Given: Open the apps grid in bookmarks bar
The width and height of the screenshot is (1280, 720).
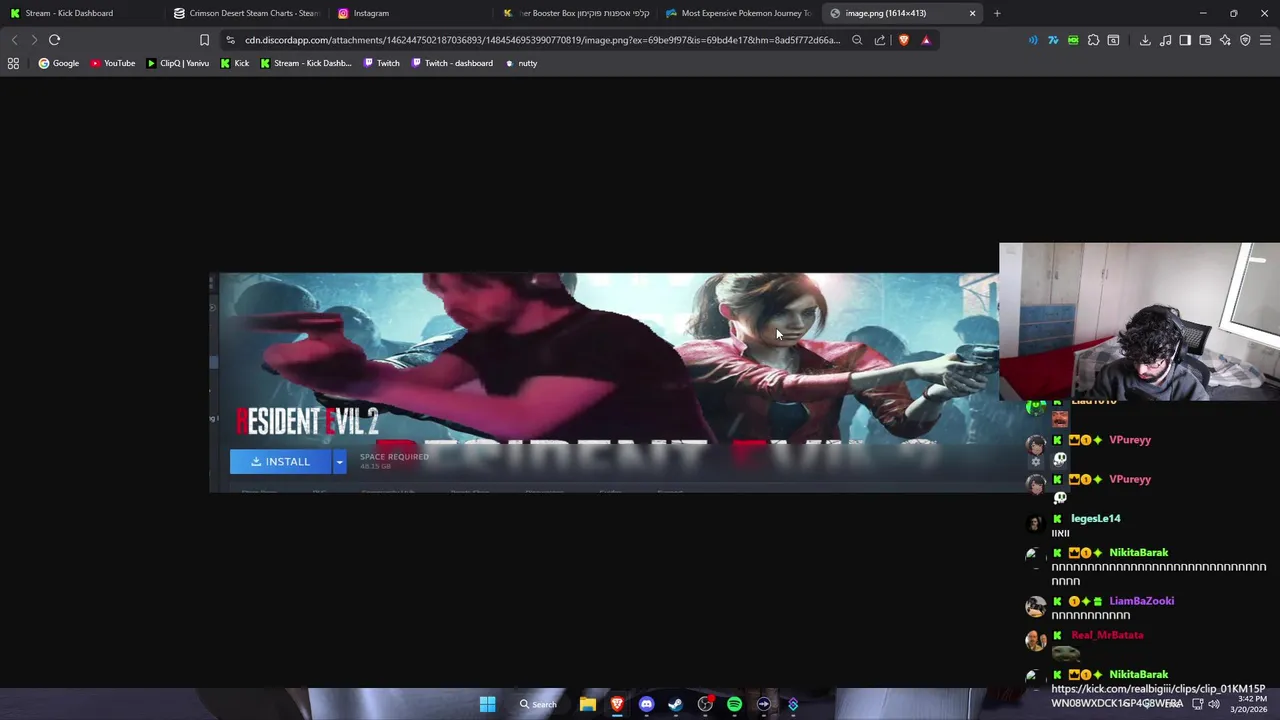Looking at the screenshot, I should 13,63.
